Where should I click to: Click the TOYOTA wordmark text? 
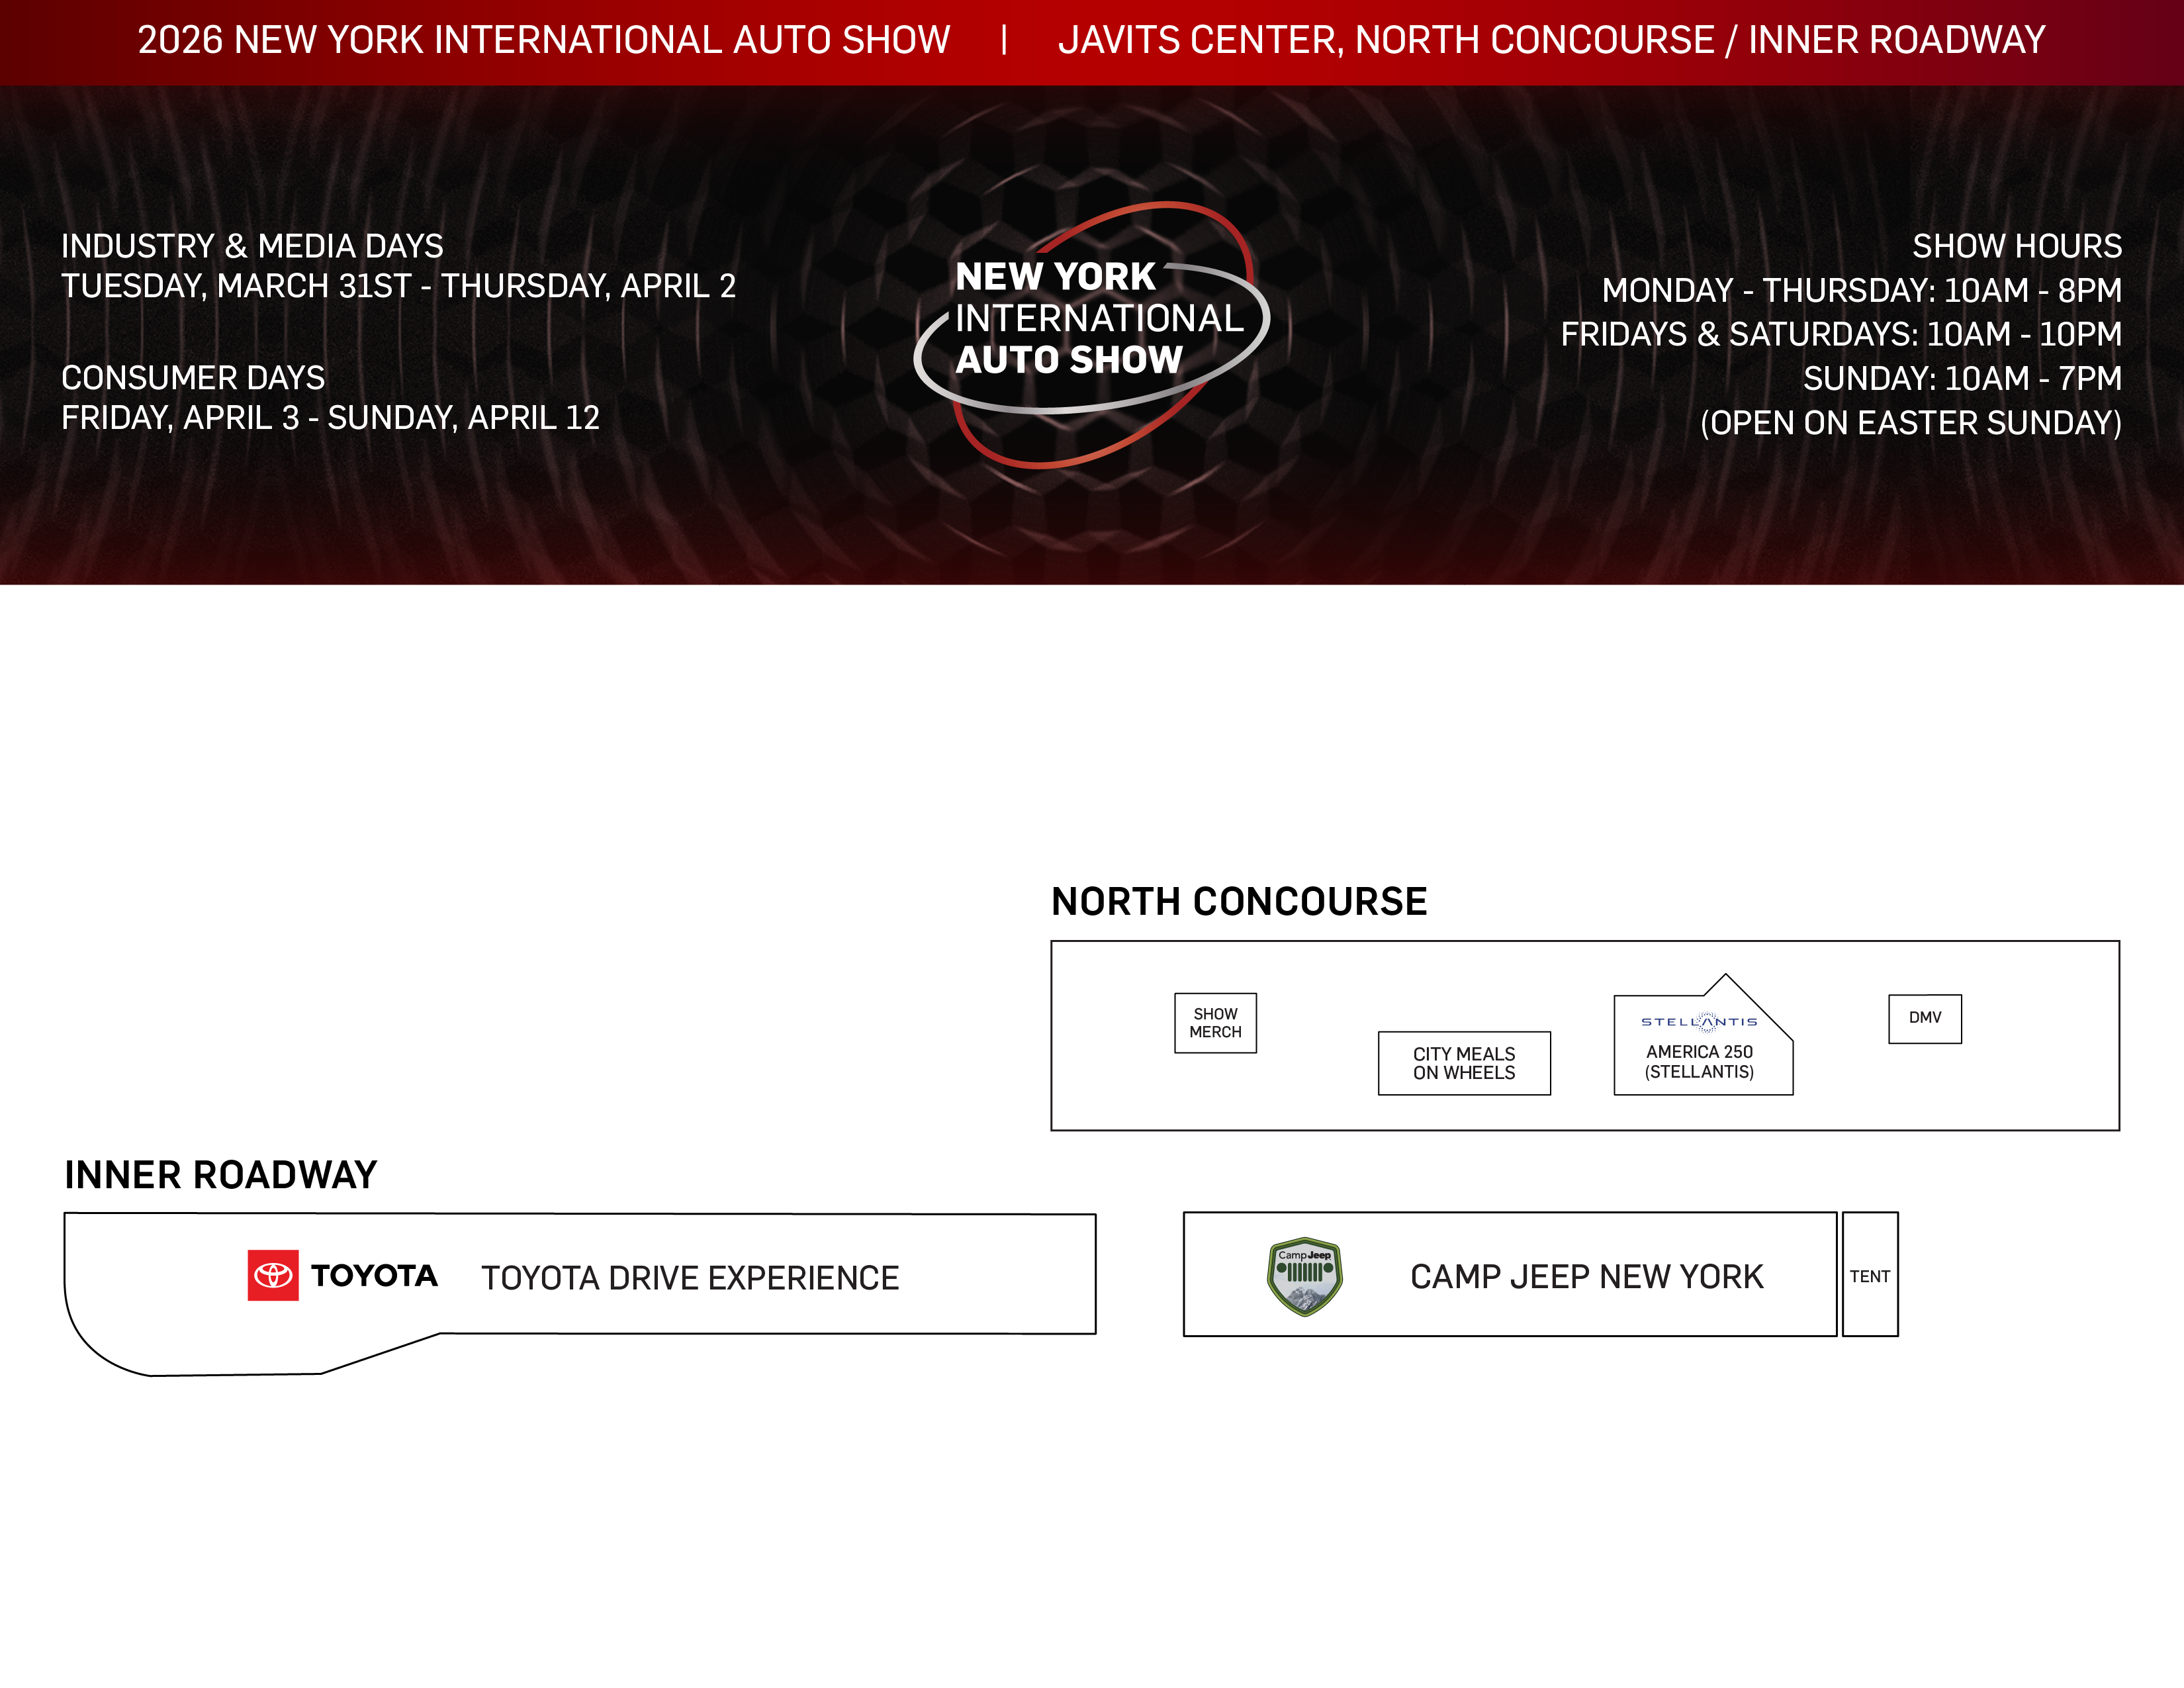[374, 1276]
